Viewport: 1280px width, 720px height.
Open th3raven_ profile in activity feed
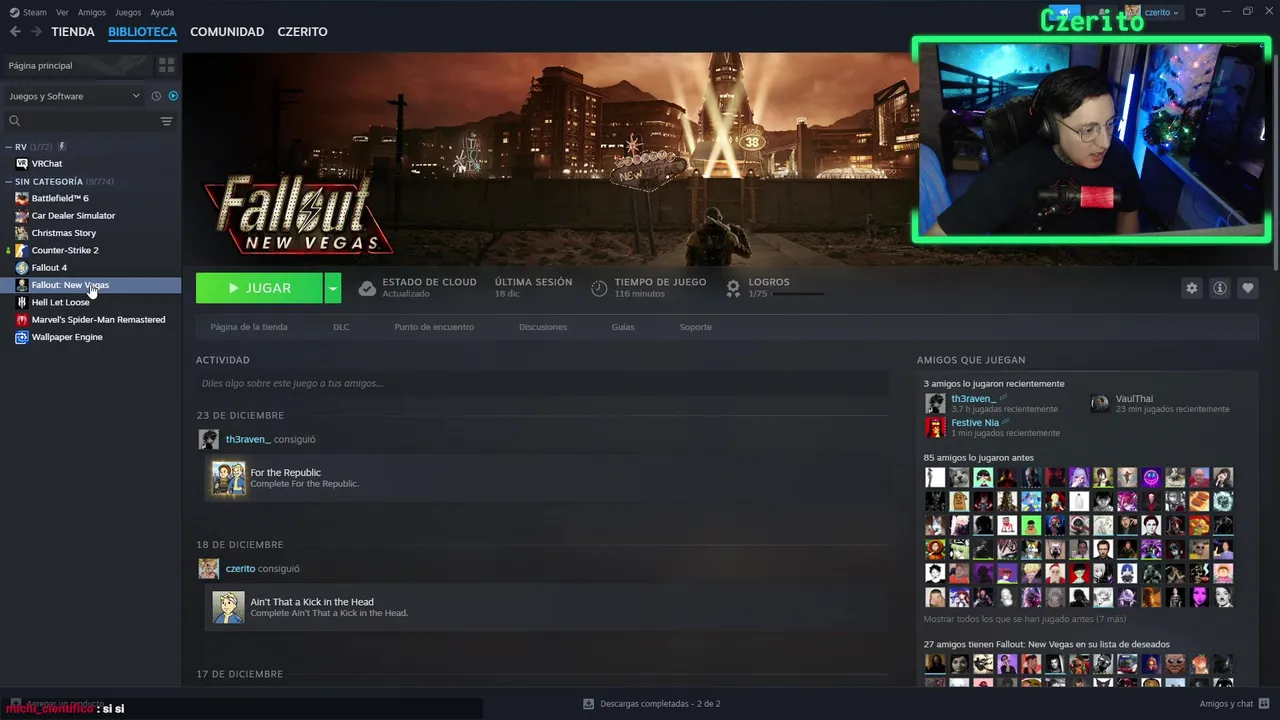point(248,439)
